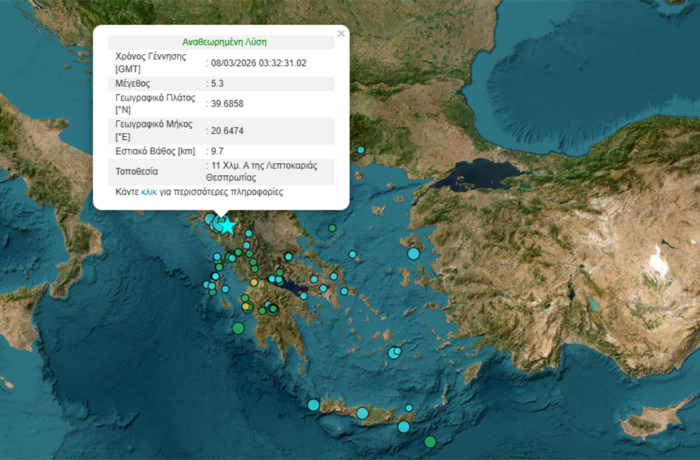The image size is (700, 460).
Task: Select large cyan marker near Turkey's west coast
Action: tap(413, 254)
